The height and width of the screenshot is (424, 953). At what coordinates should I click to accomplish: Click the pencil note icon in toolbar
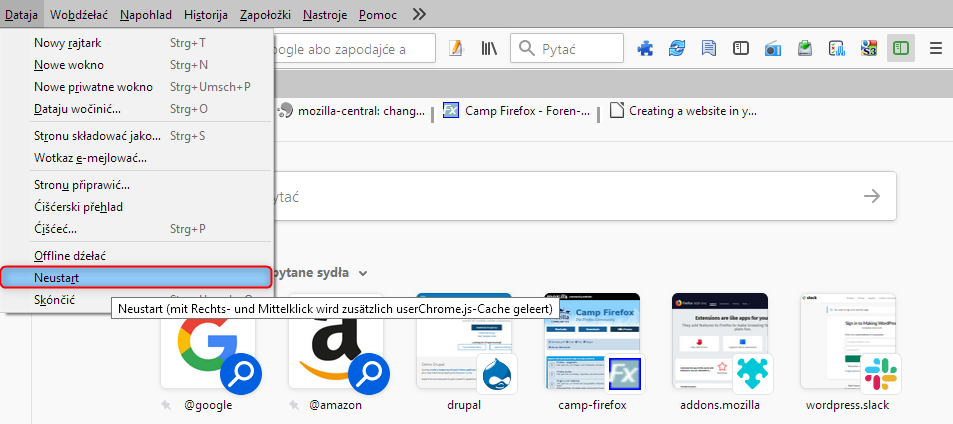[x=456, y=48]
